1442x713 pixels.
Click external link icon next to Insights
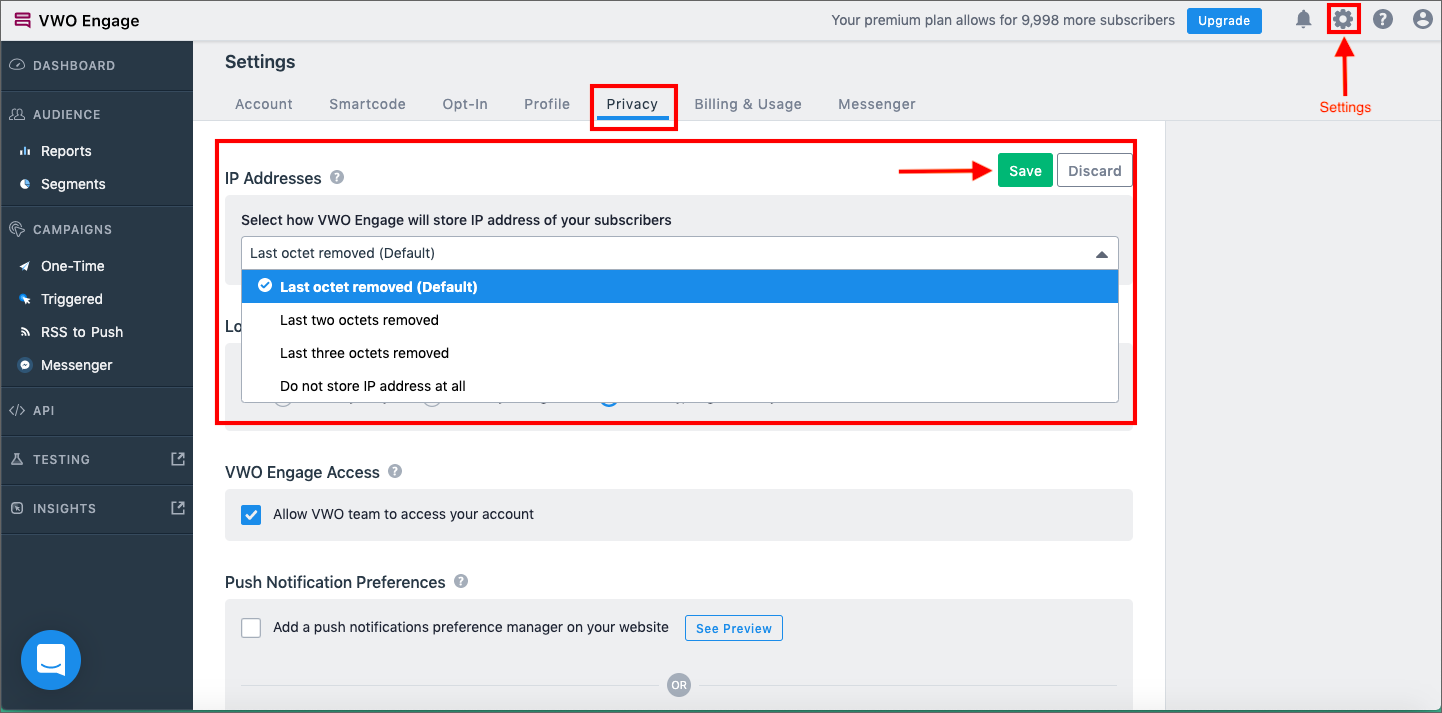coord(178,507)
